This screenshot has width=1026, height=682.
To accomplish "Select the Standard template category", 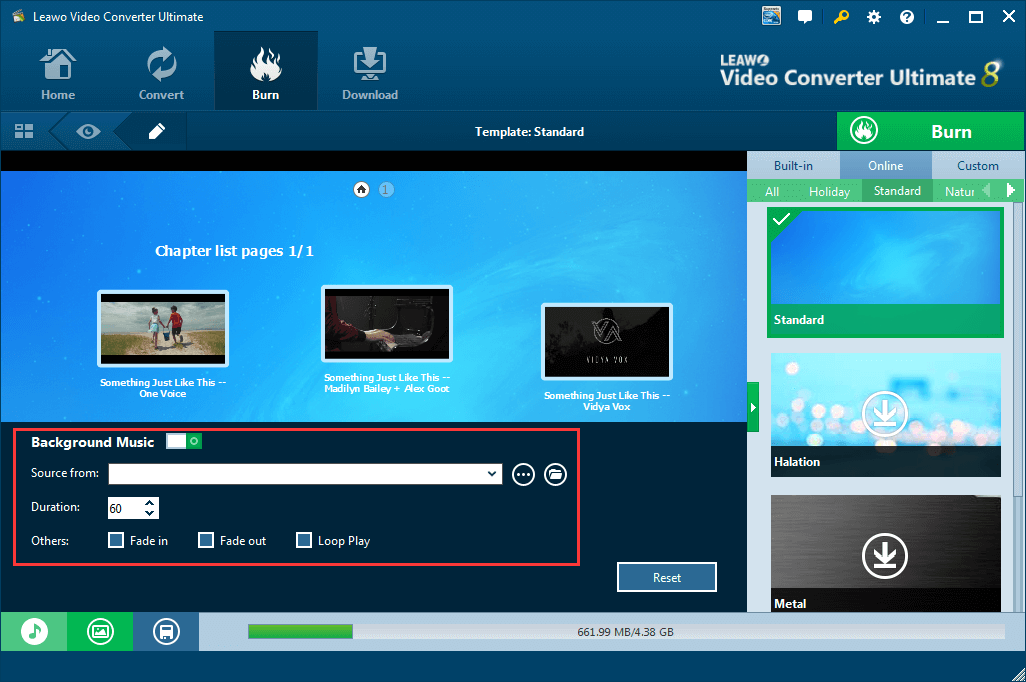I will click(x=897, y=190).
